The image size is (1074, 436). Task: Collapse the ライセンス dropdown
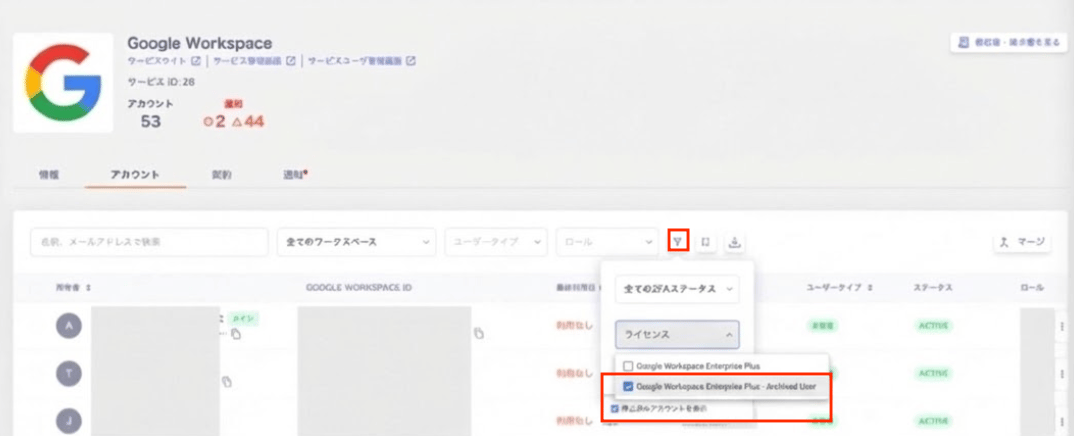coord(677,335)
